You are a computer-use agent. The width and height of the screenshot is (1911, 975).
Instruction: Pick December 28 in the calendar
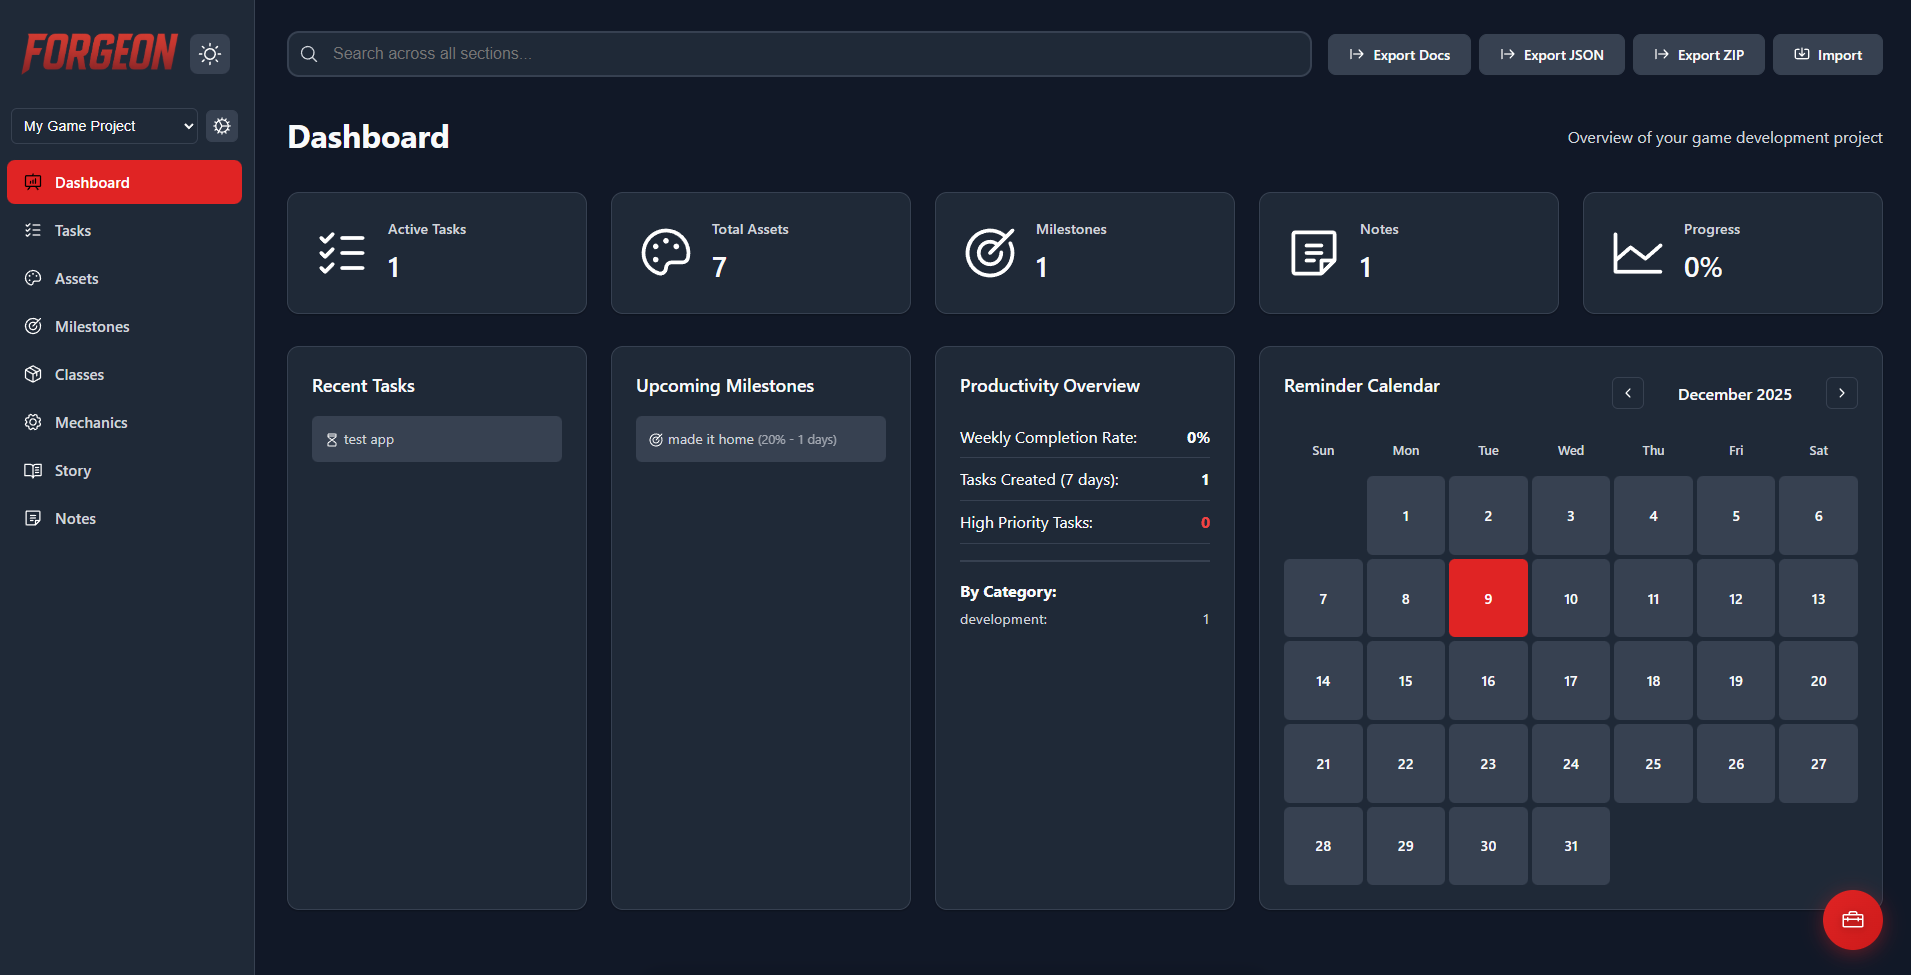[x=1323, y=846]
